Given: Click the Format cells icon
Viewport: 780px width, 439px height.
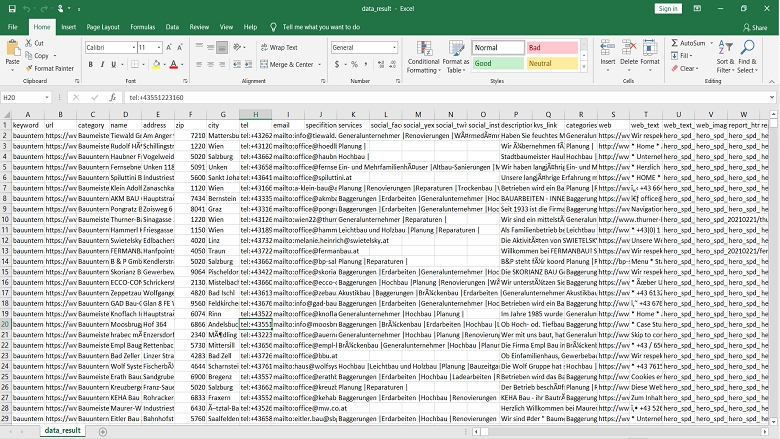Looking at the screenshot, I should pyautogui.click(x=650, y=48).
